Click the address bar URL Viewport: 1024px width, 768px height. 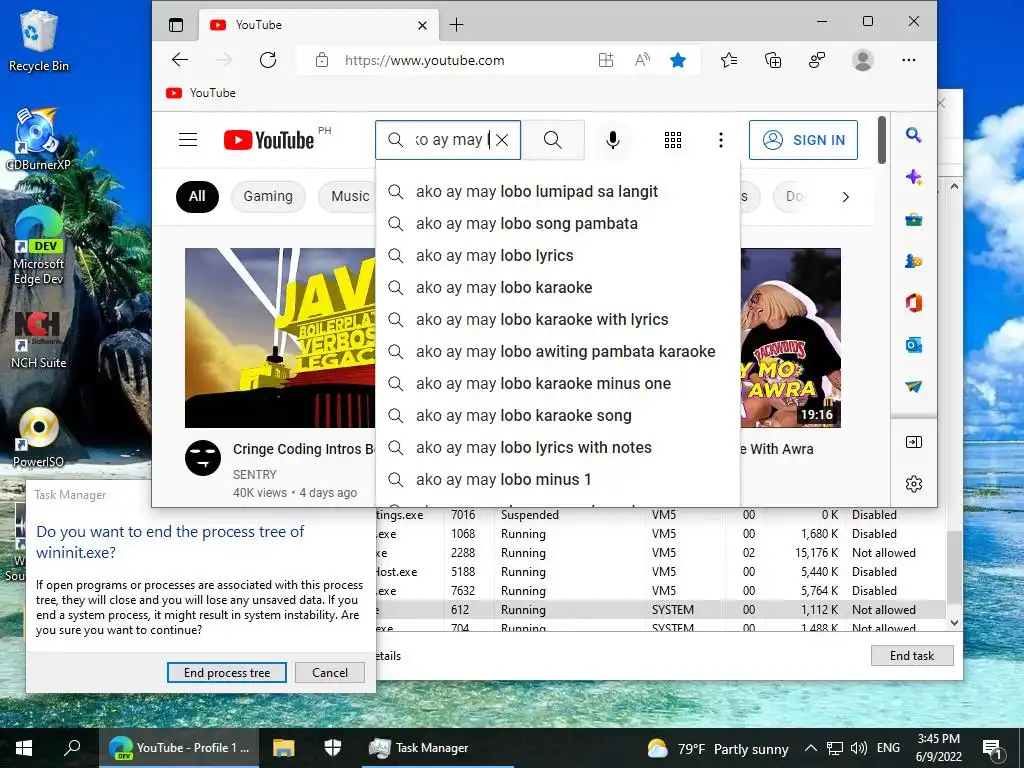pyautogui.click(x=424, y=60)
